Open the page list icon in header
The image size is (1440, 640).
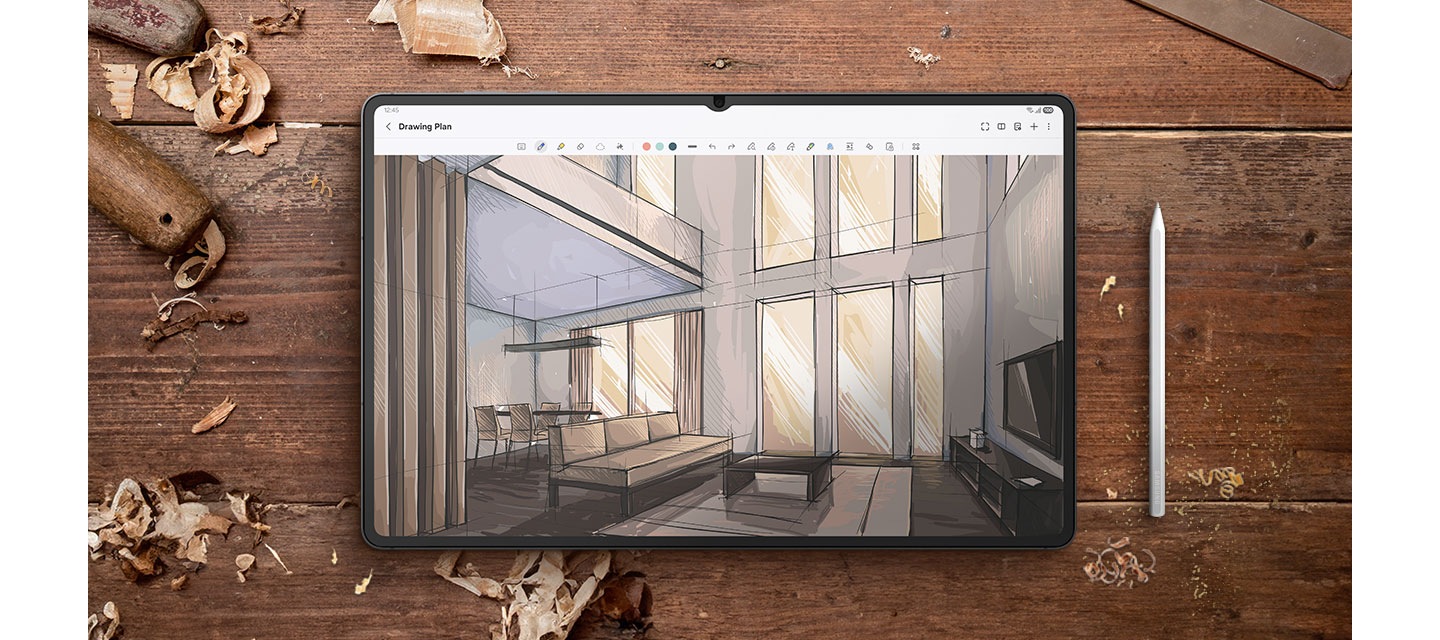pyautogui.click(x=1017, y=127)
